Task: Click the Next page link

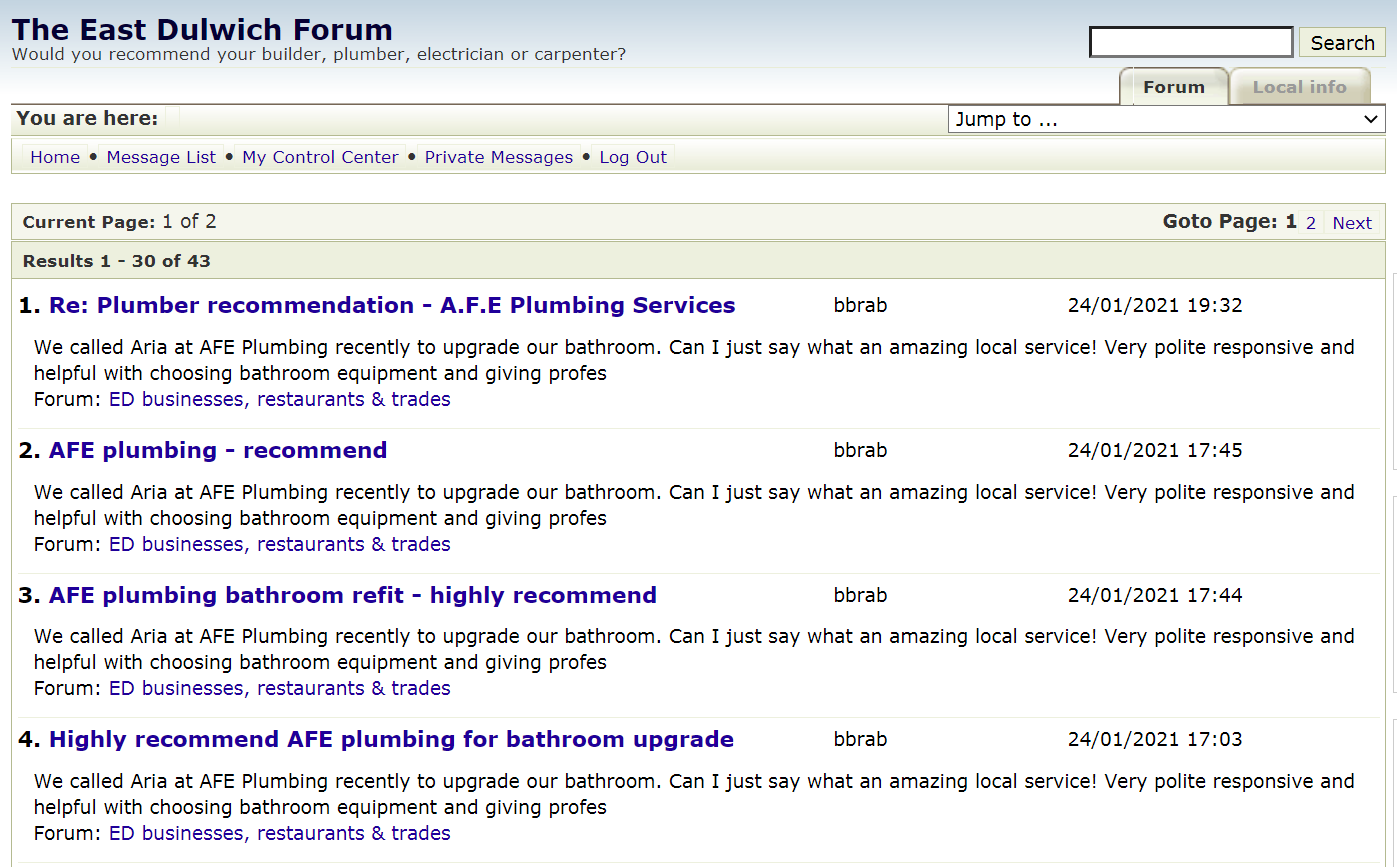Action: click(x=1352, y=223)
